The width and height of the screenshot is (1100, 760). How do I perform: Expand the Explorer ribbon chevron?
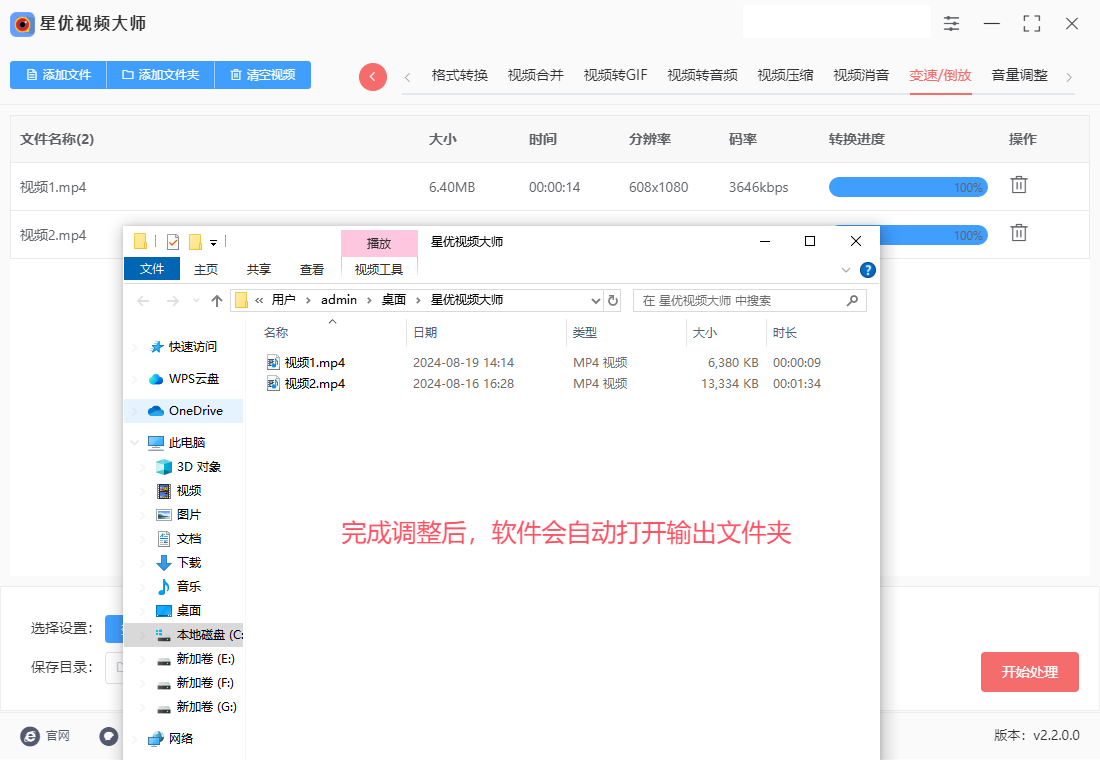(845, 270)
